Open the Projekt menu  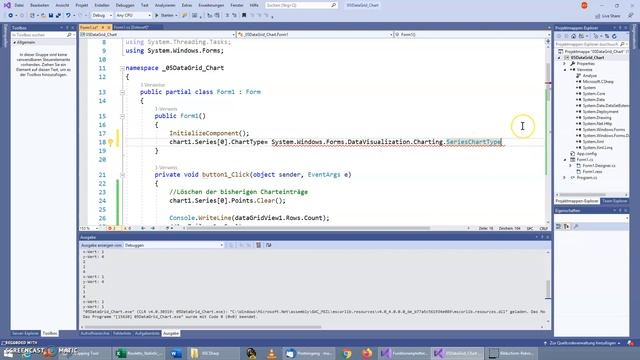click(x=82, y=5)
